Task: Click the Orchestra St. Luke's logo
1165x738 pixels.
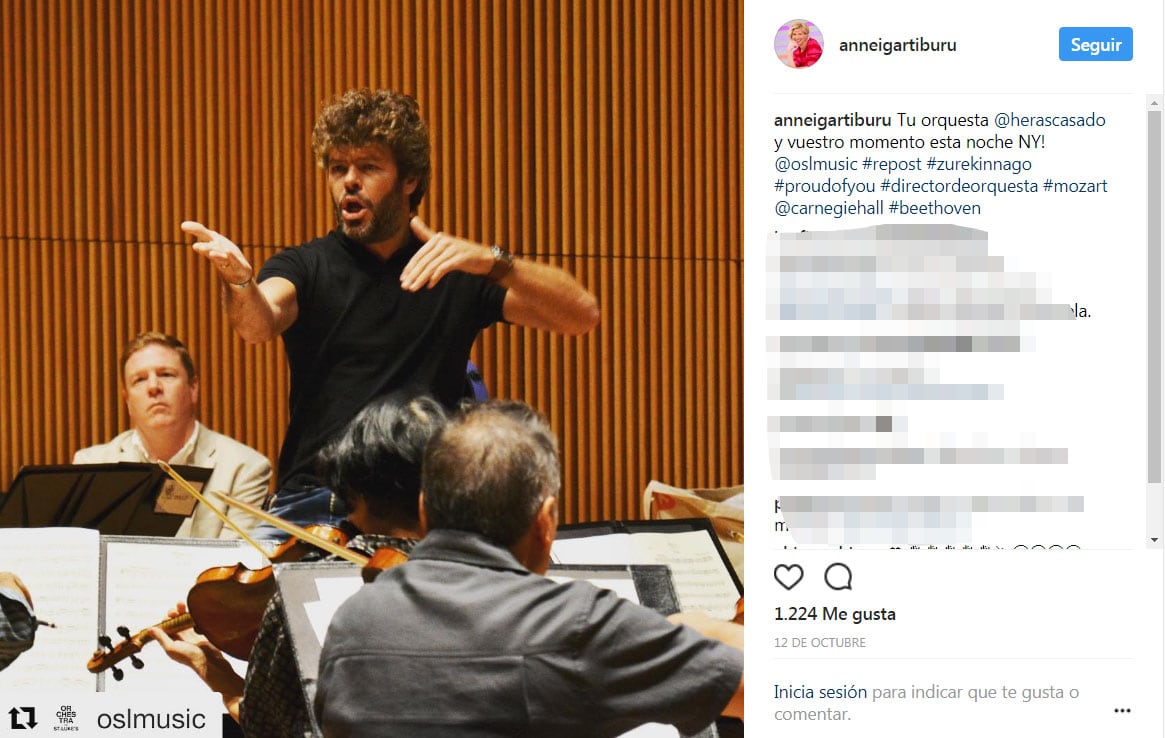Action: (66, 718)
